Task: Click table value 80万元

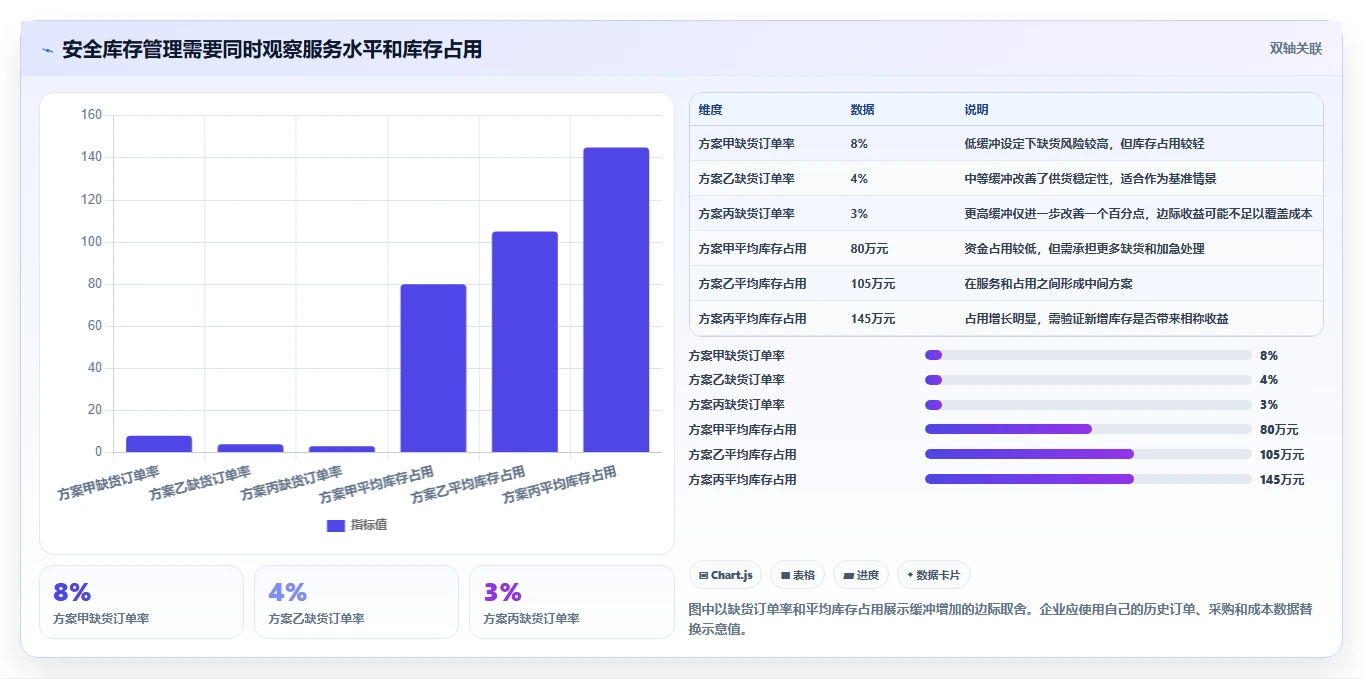Action: coord(870,249)
